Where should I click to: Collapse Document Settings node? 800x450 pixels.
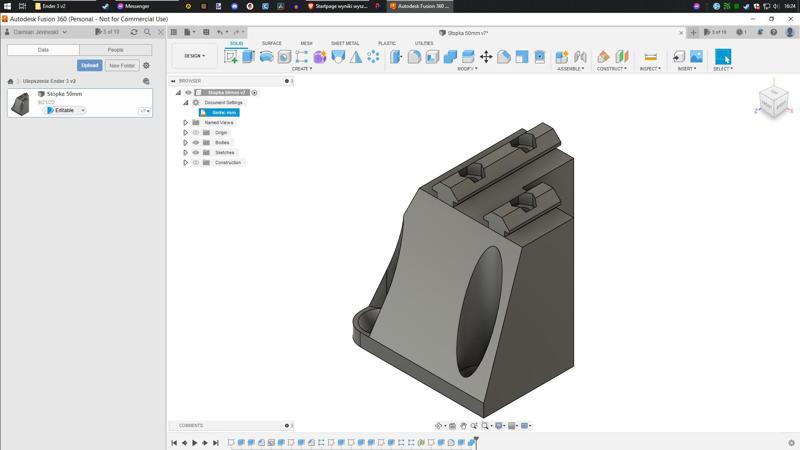[x=186, y=103]
